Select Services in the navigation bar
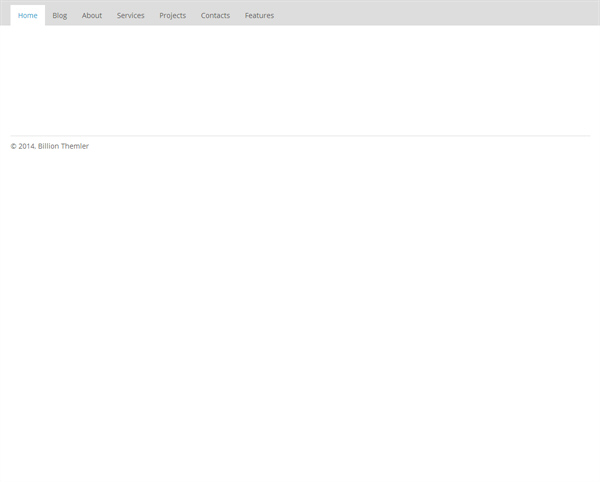Screen dimensions: 600x482 pos(130,15)
